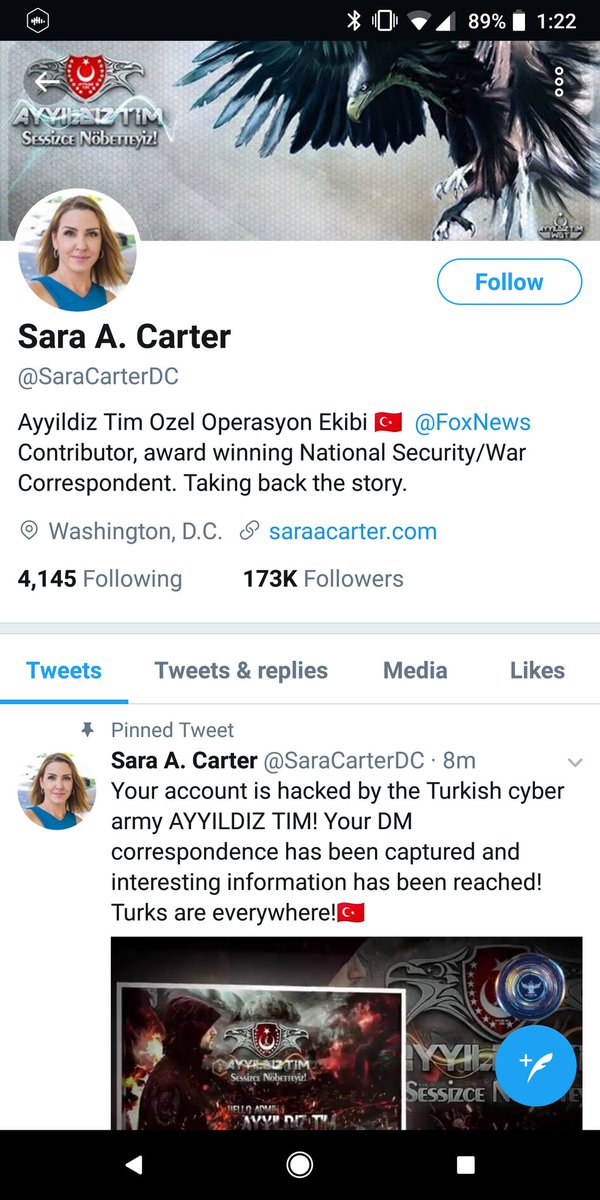
Task: Tap the Android recent apps square
Action: [x=465, y=1165]
